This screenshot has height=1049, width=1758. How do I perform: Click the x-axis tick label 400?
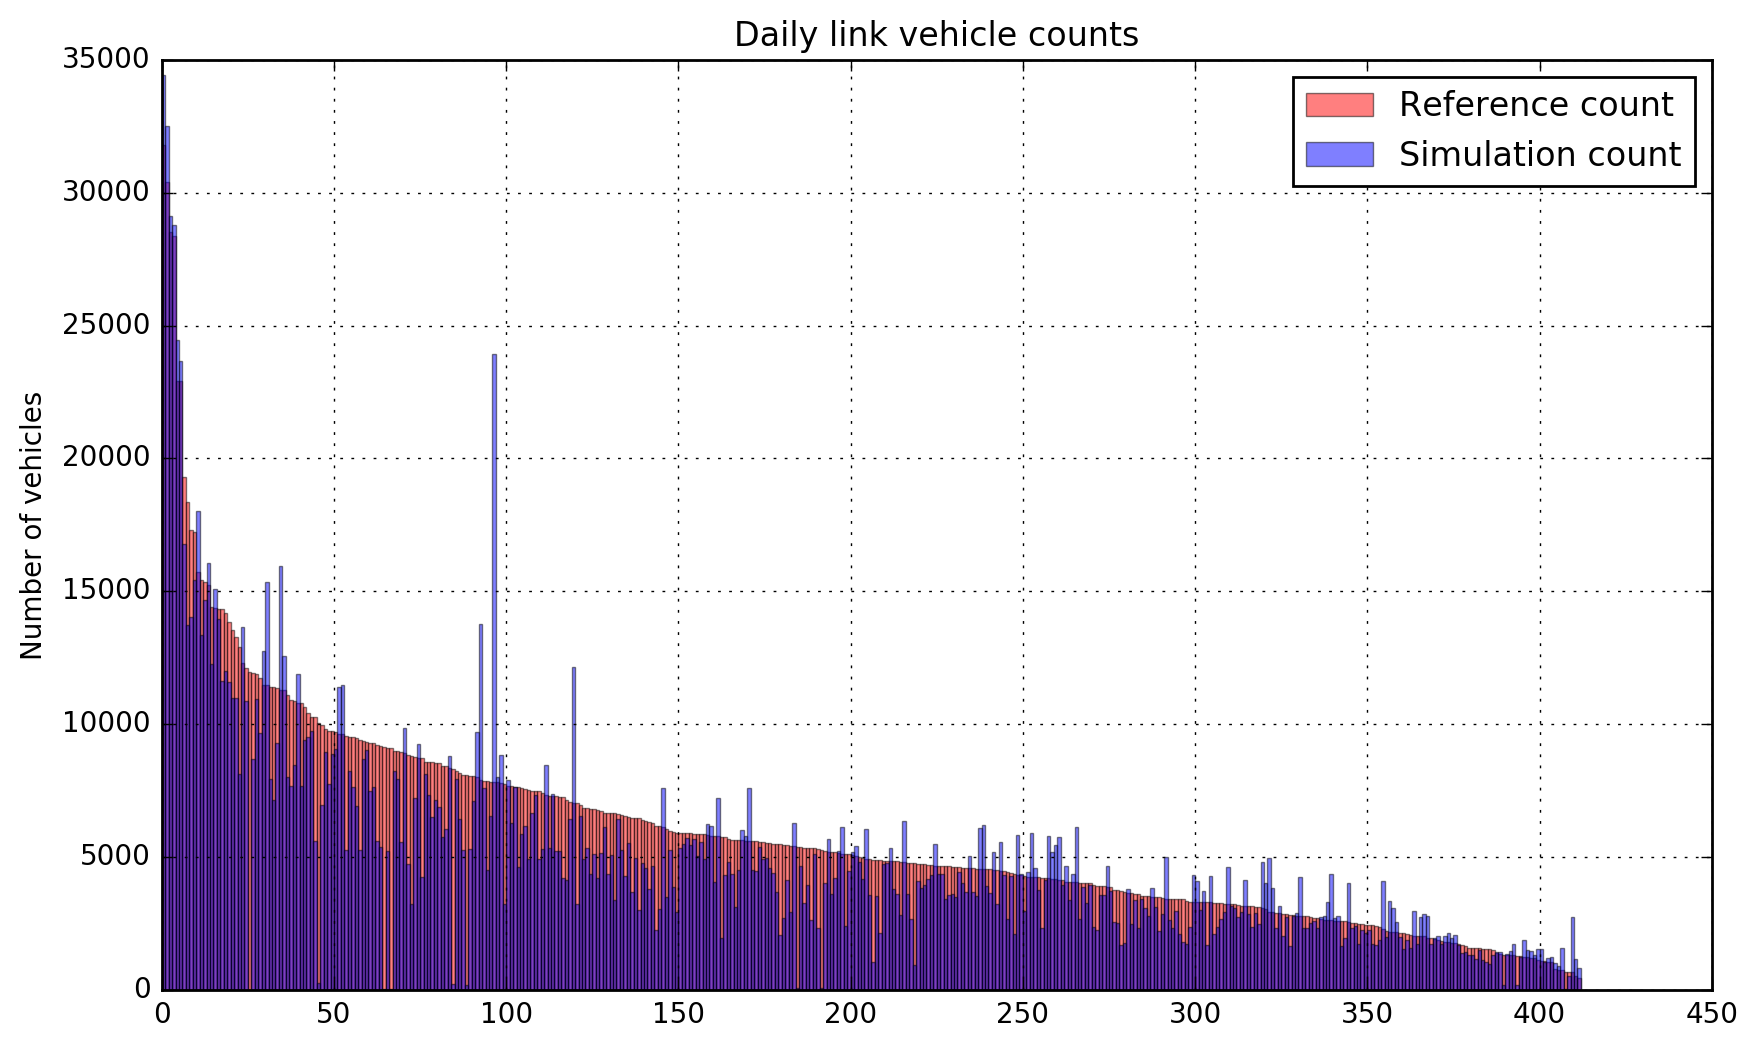1540,1015
